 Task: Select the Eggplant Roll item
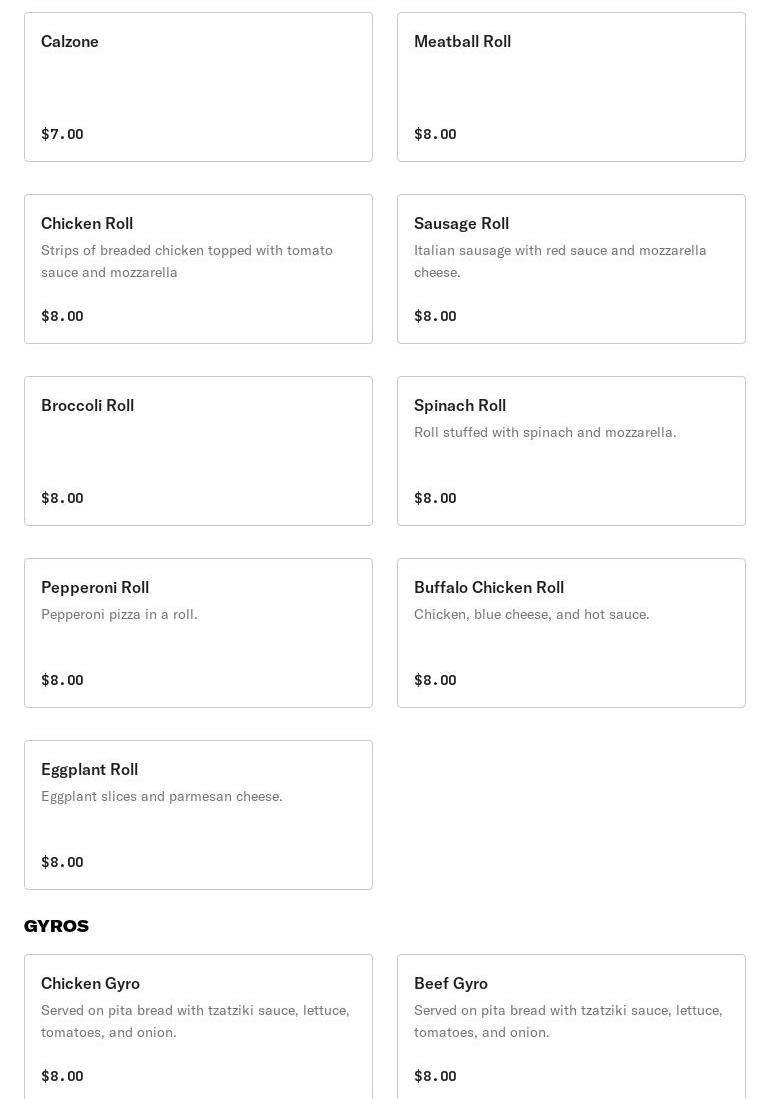(x=198, y=815)
